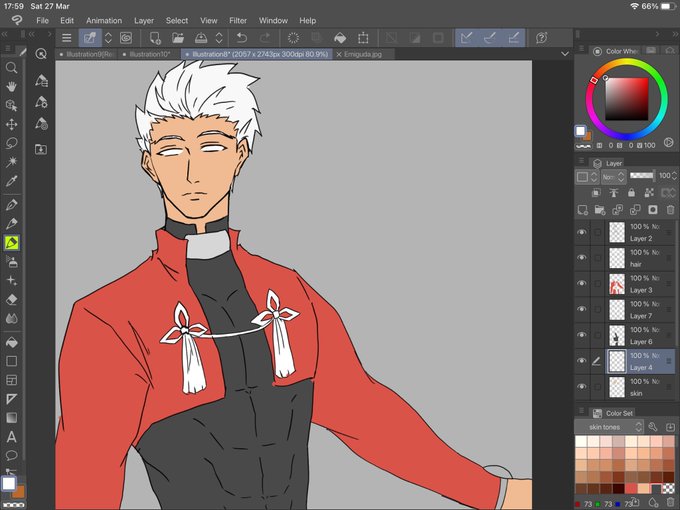Image resolution: width=680 pixels, height=510 pixels.
Task: Open the blending mode dropdown
Action: click(614, 177)
